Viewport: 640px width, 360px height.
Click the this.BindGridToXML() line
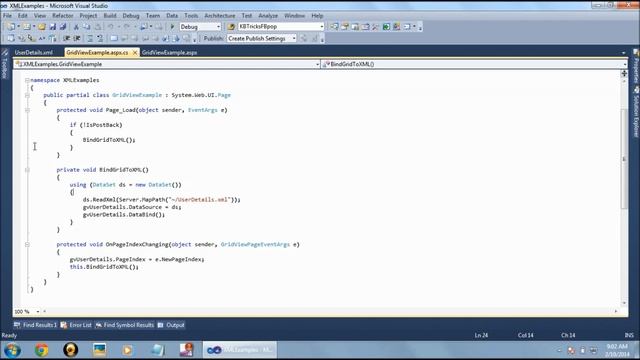click(104, 267)
